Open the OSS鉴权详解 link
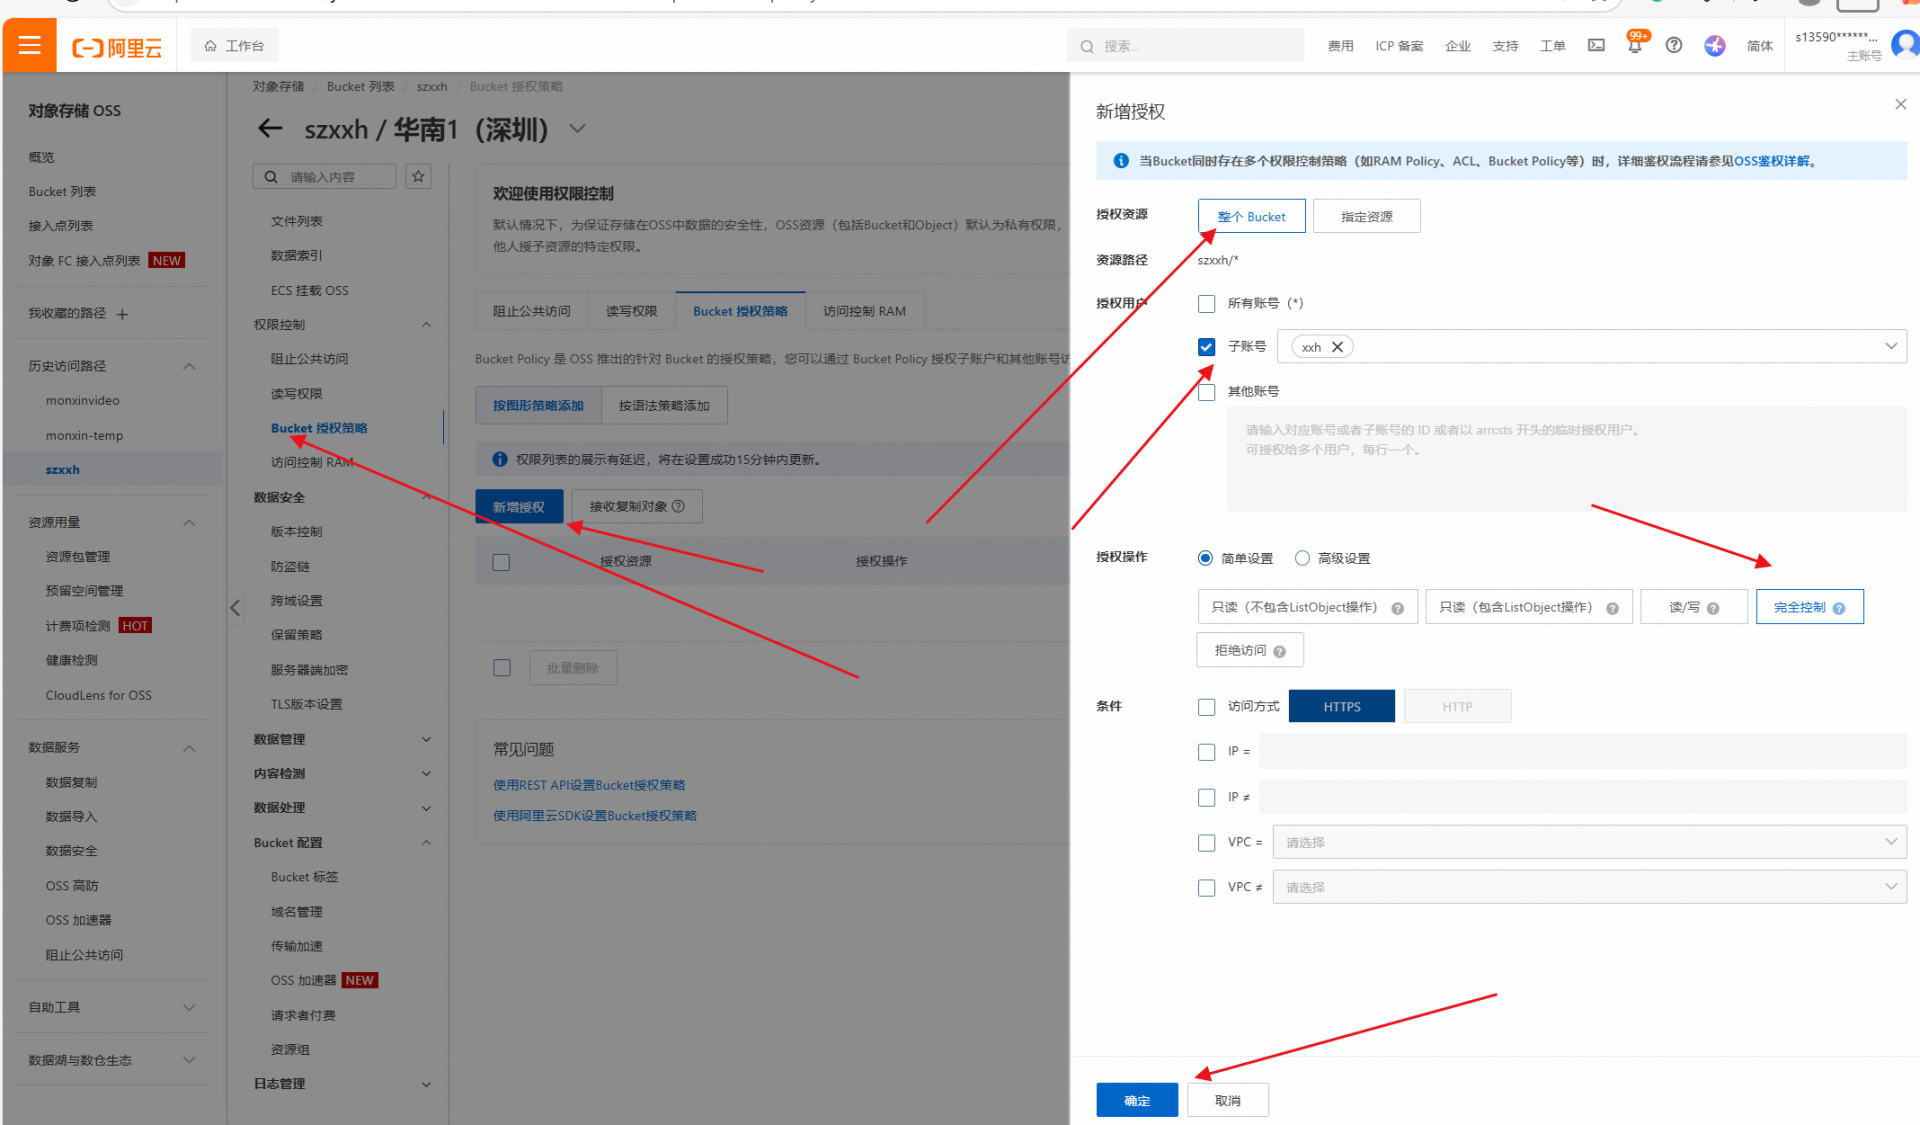 pyautogui.click(x=1772, y=161)
